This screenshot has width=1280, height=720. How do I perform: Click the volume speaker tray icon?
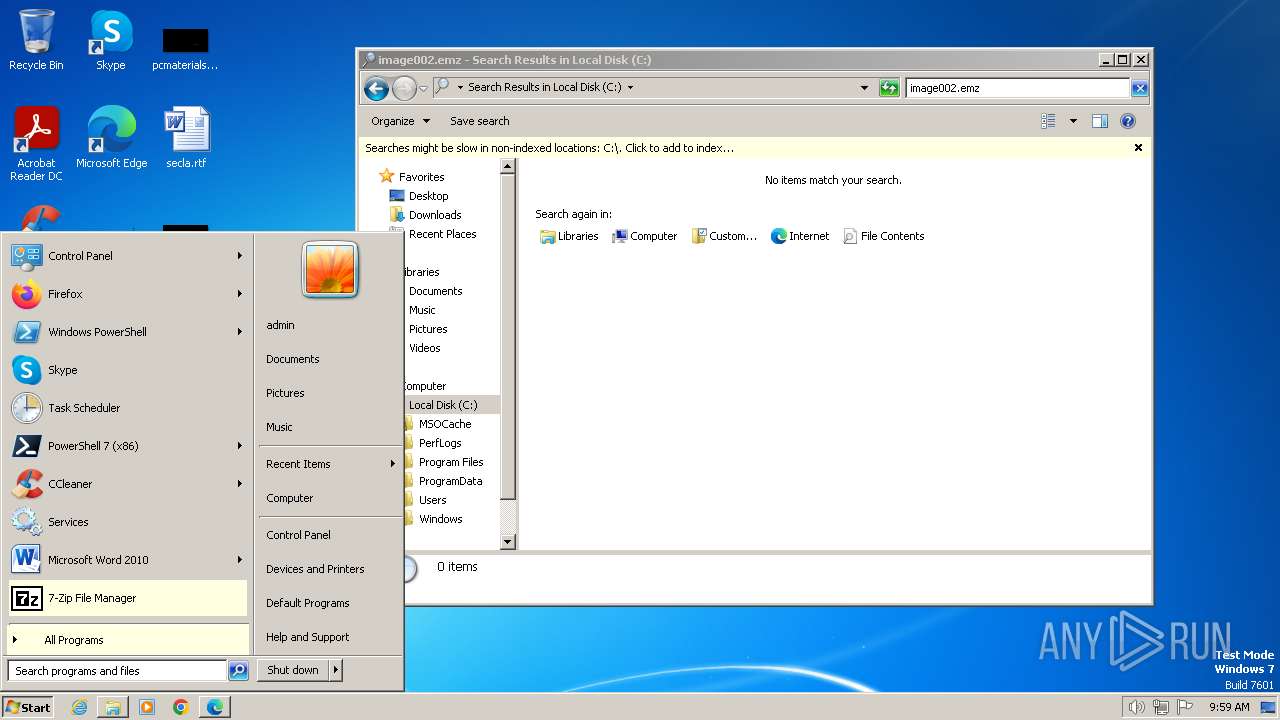(x=1136, y=707)
